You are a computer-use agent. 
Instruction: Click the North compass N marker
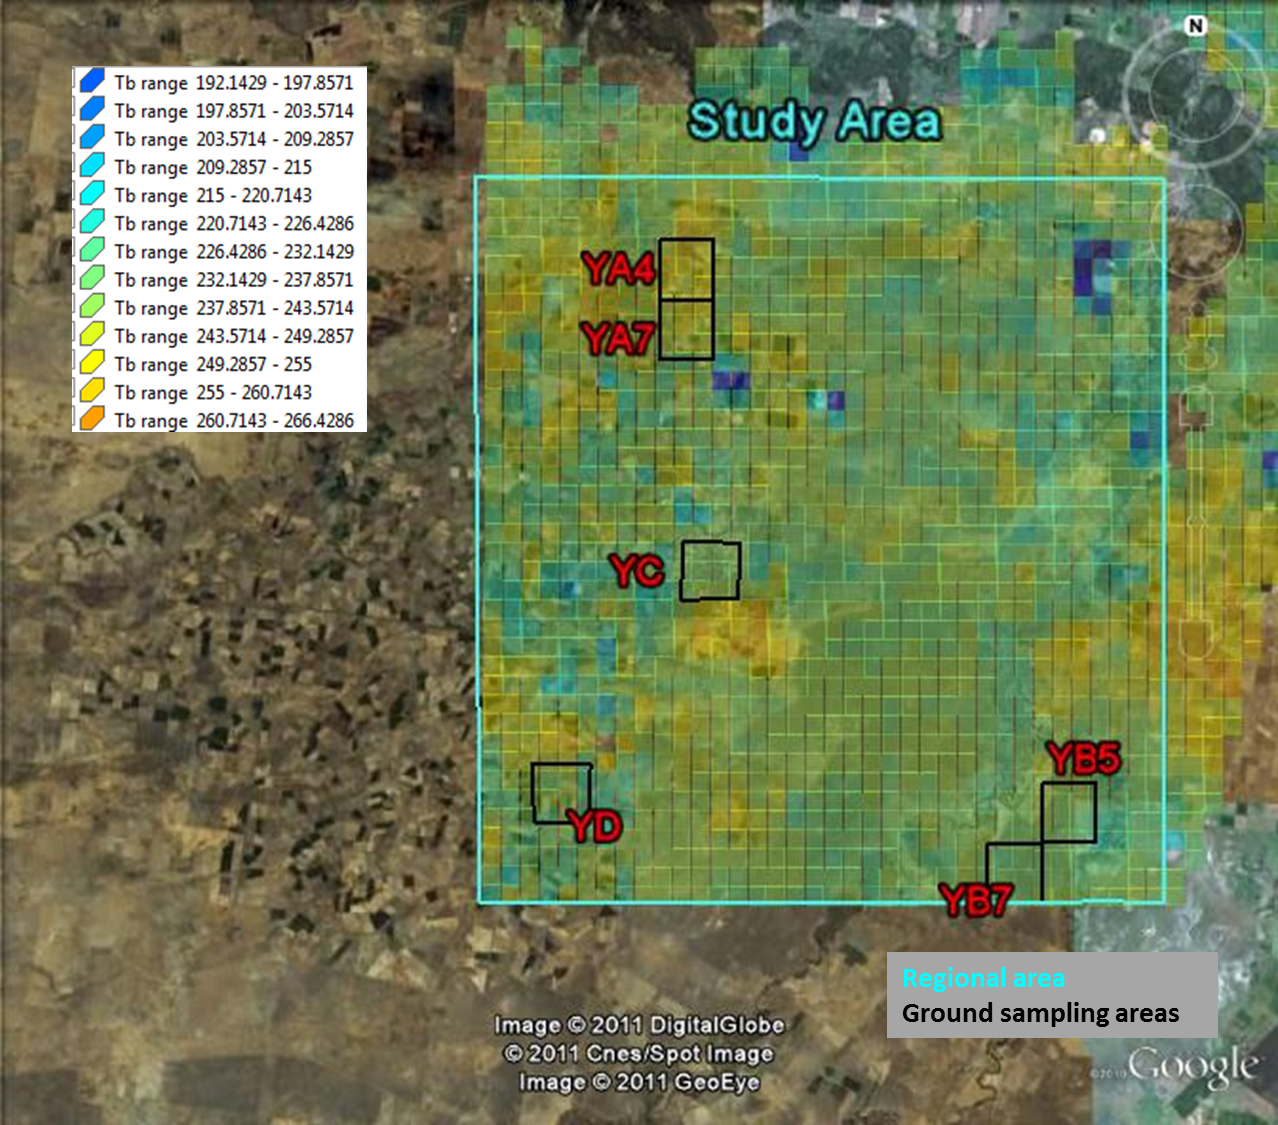pos(1195,26)
